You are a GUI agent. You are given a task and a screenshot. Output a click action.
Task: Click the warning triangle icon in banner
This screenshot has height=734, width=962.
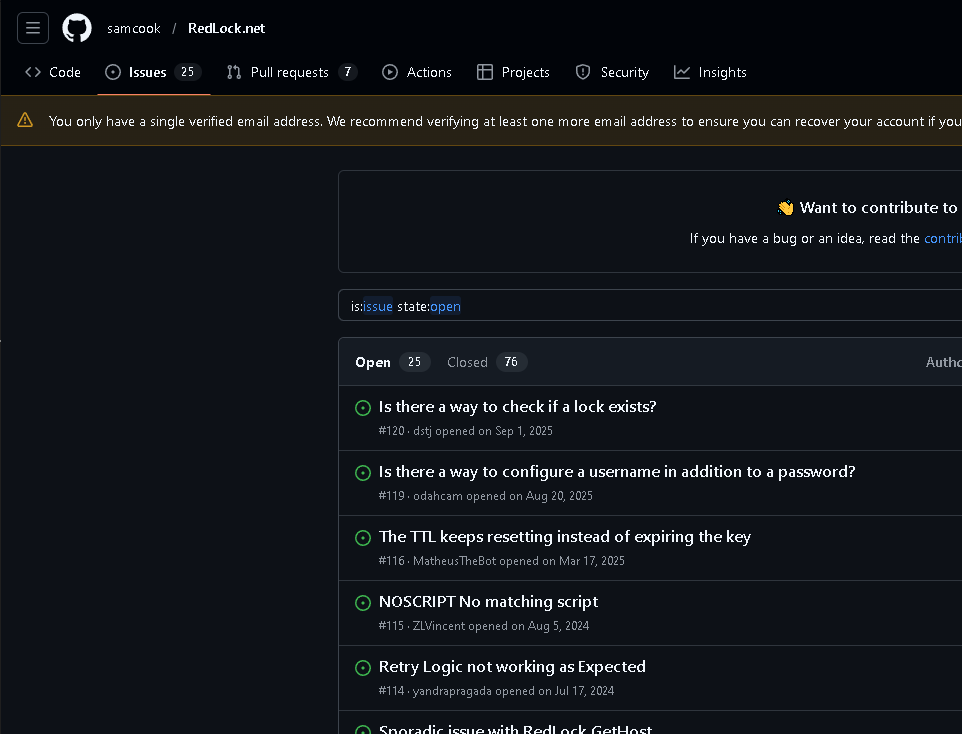(25, 121)
